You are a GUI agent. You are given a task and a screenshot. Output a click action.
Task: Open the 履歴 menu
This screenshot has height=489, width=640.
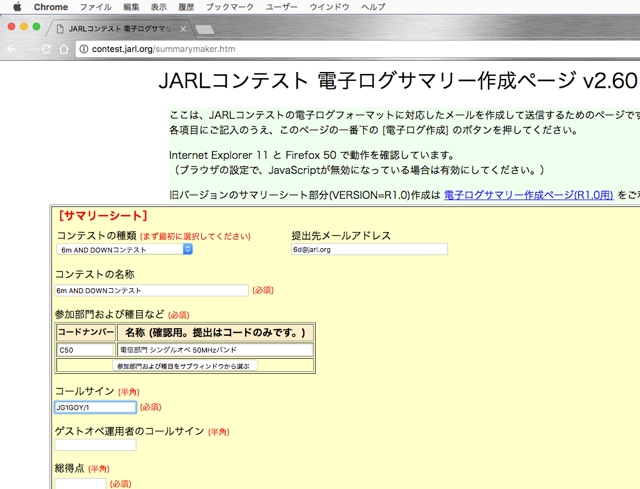186,7
